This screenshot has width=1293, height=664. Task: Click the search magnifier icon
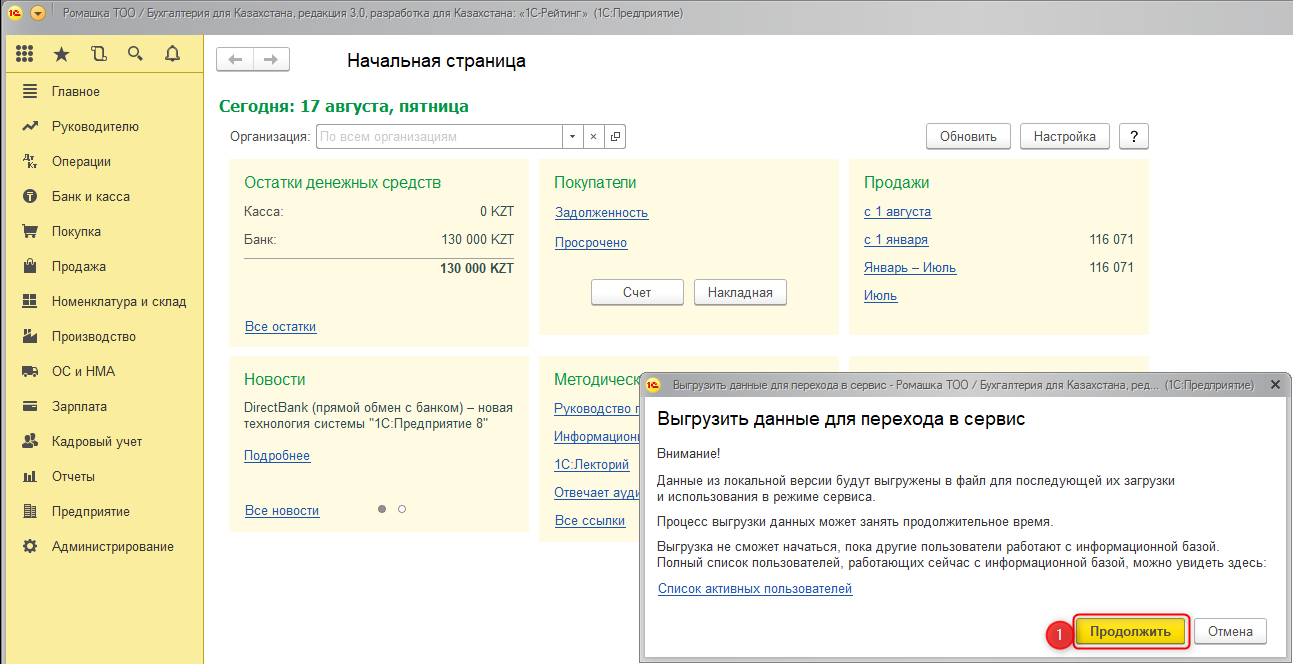click(x=135, y=54)
